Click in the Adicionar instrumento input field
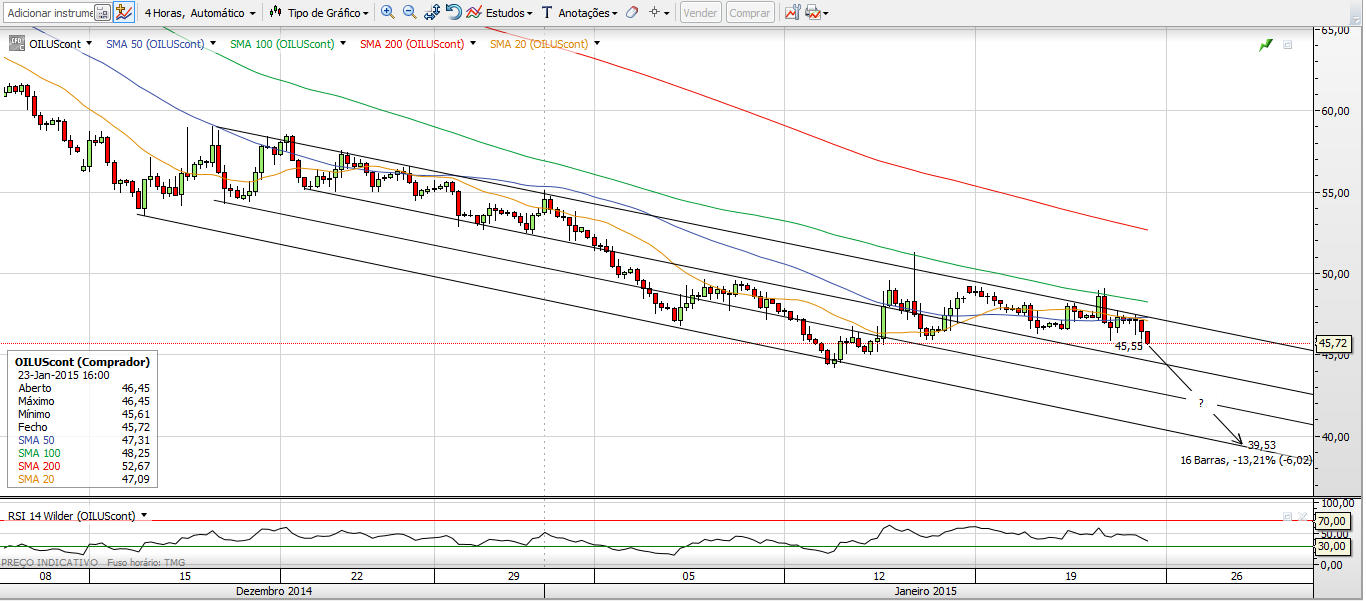Screen dimensions: 1366x601 (49, 13)
